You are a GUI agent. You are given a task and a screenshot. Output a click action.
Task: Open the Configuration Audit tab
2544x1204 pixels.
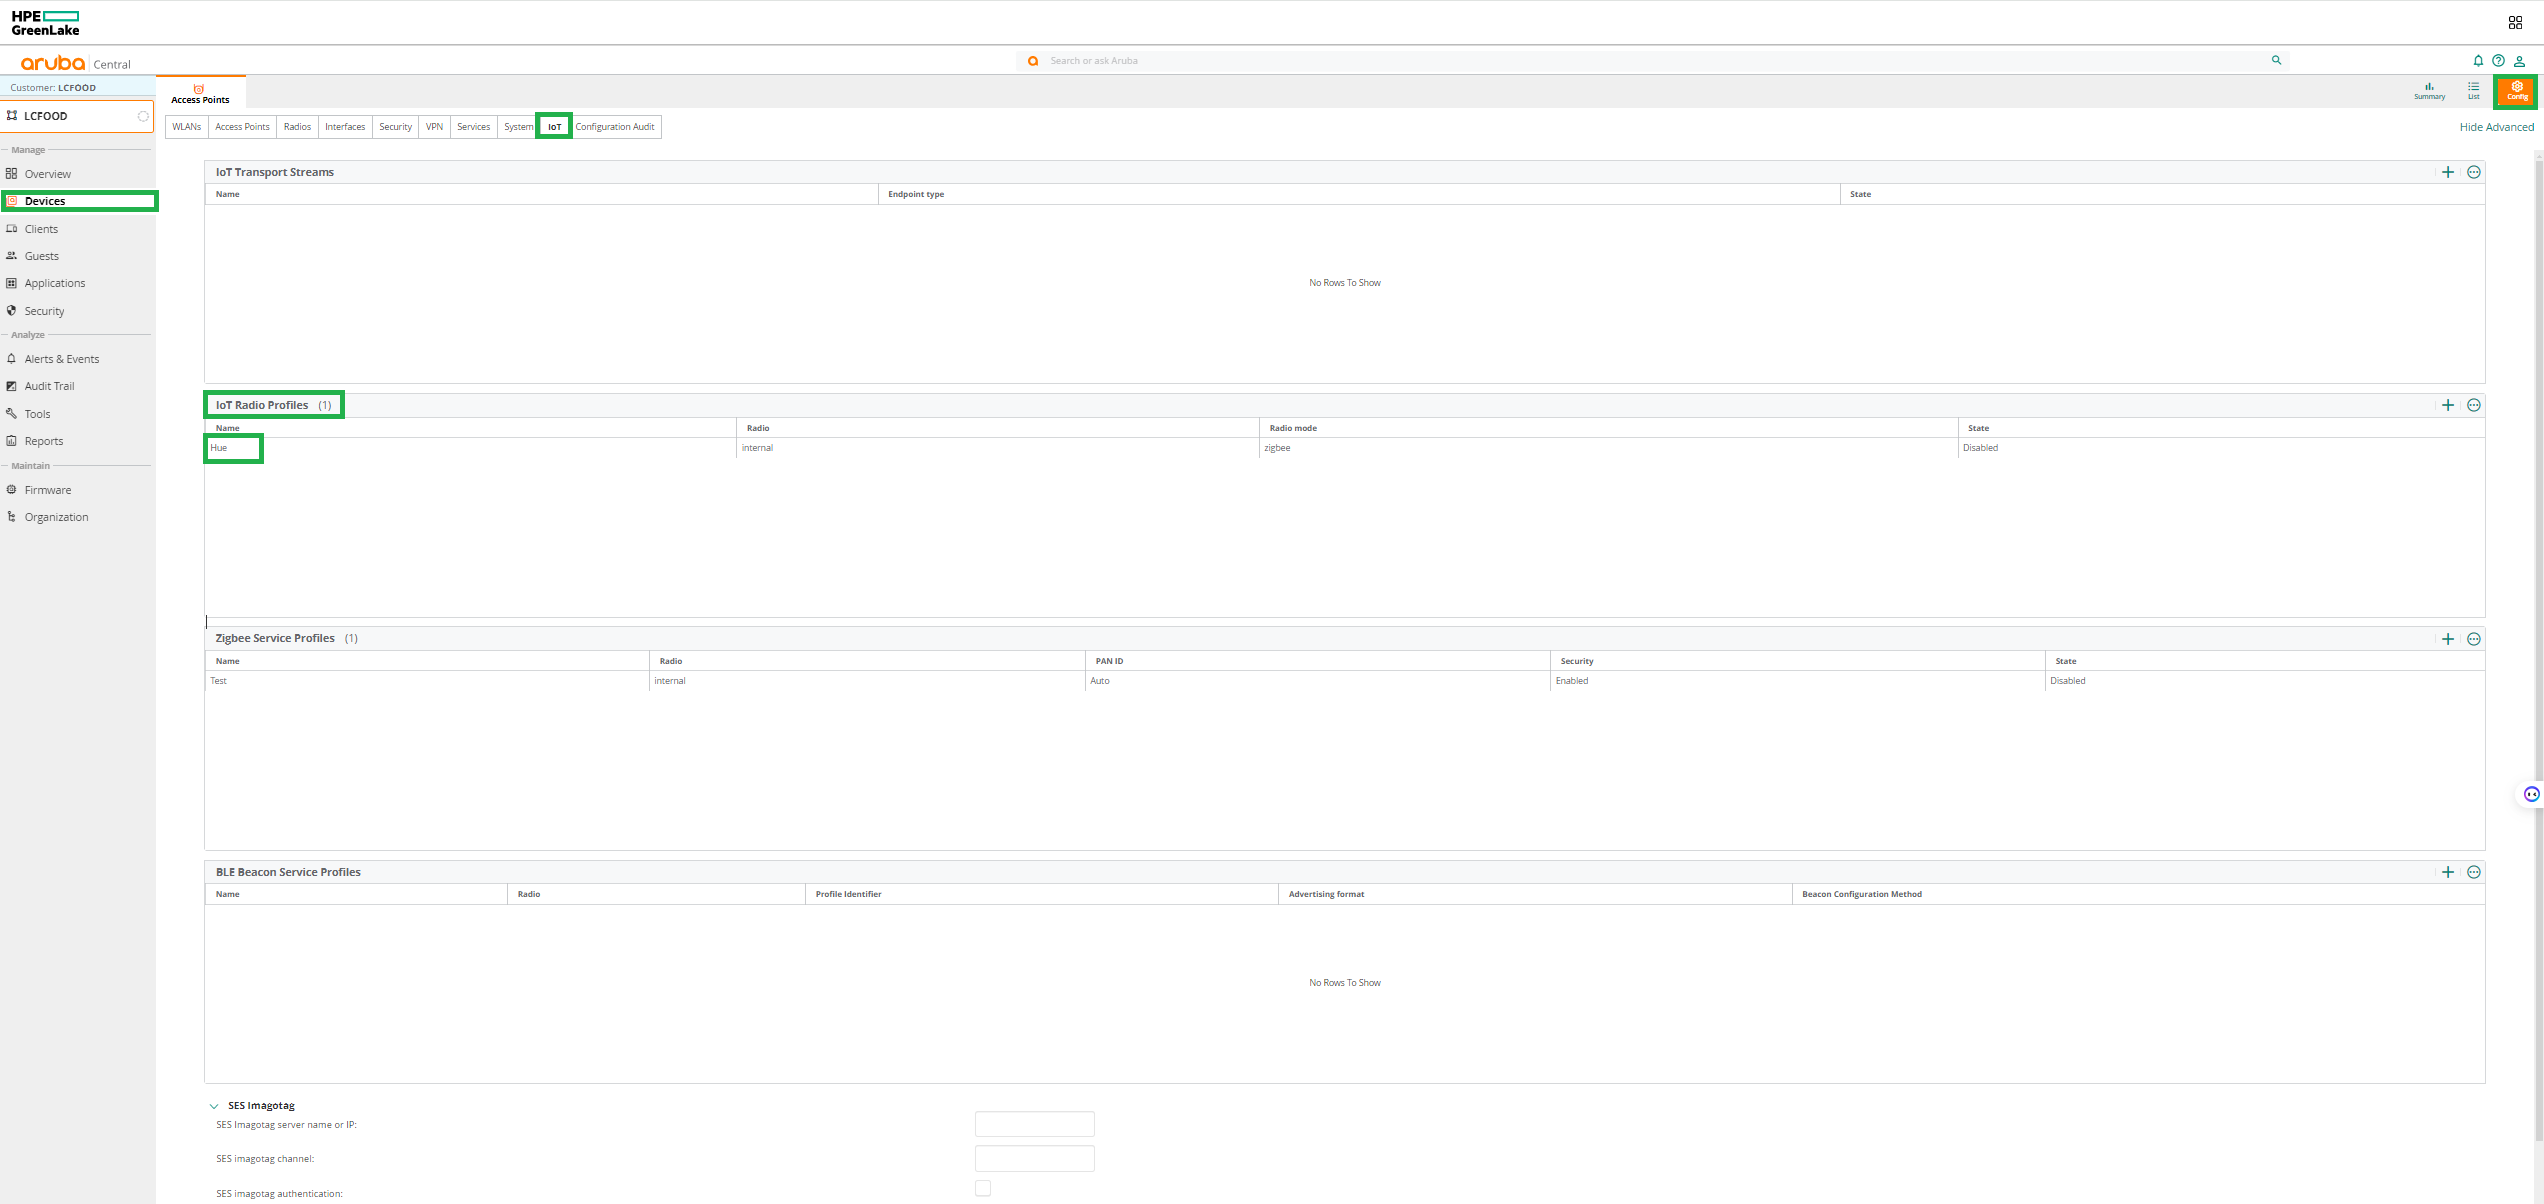pos(614,127)
